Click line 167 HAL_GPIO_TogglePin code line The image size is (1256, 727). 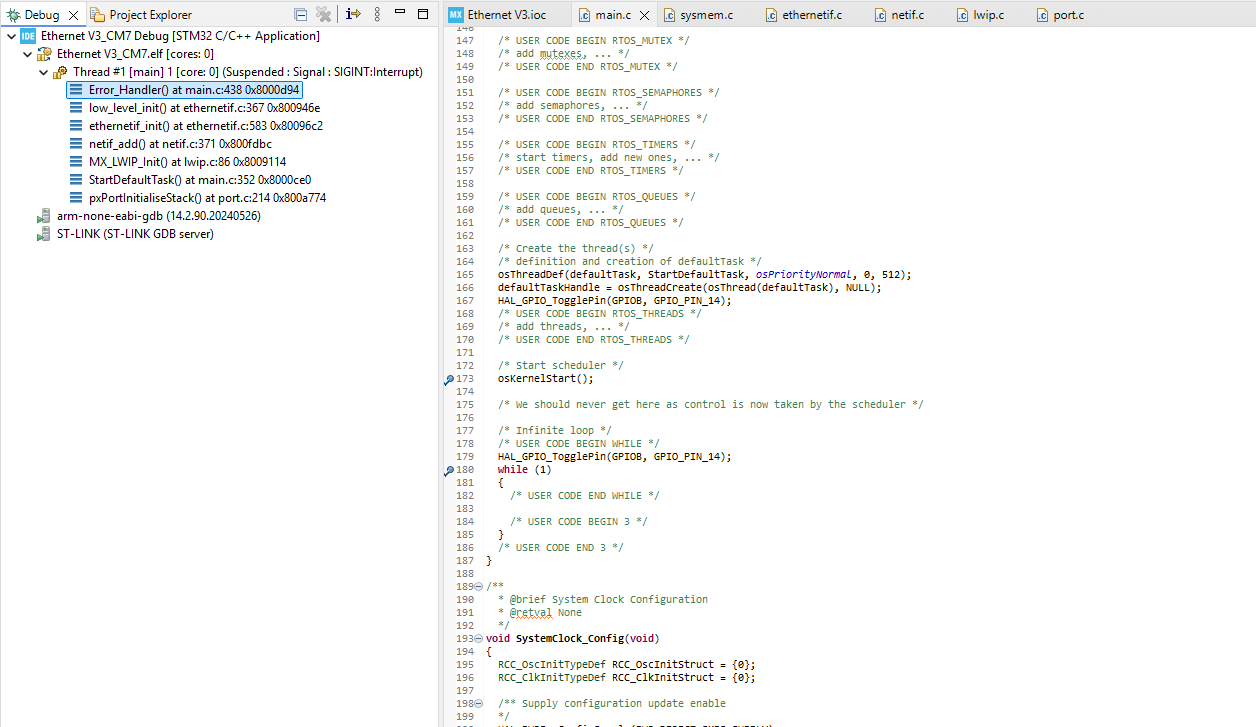point(612,300)
